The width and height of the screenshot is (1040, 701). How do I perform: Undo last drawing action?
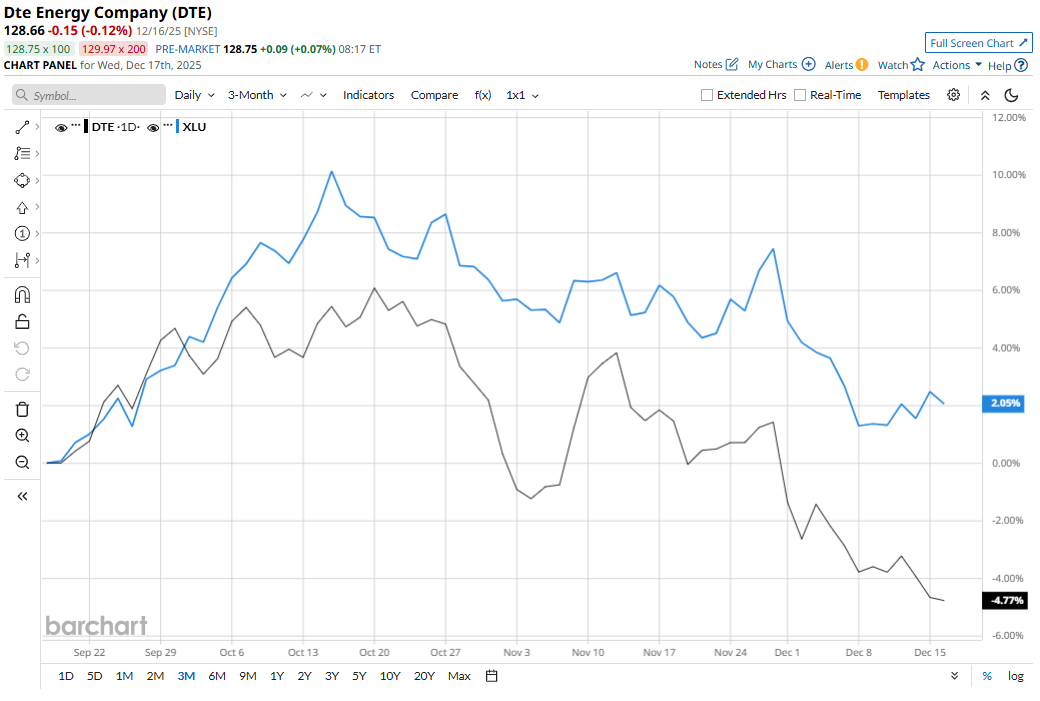coord(22,348)
